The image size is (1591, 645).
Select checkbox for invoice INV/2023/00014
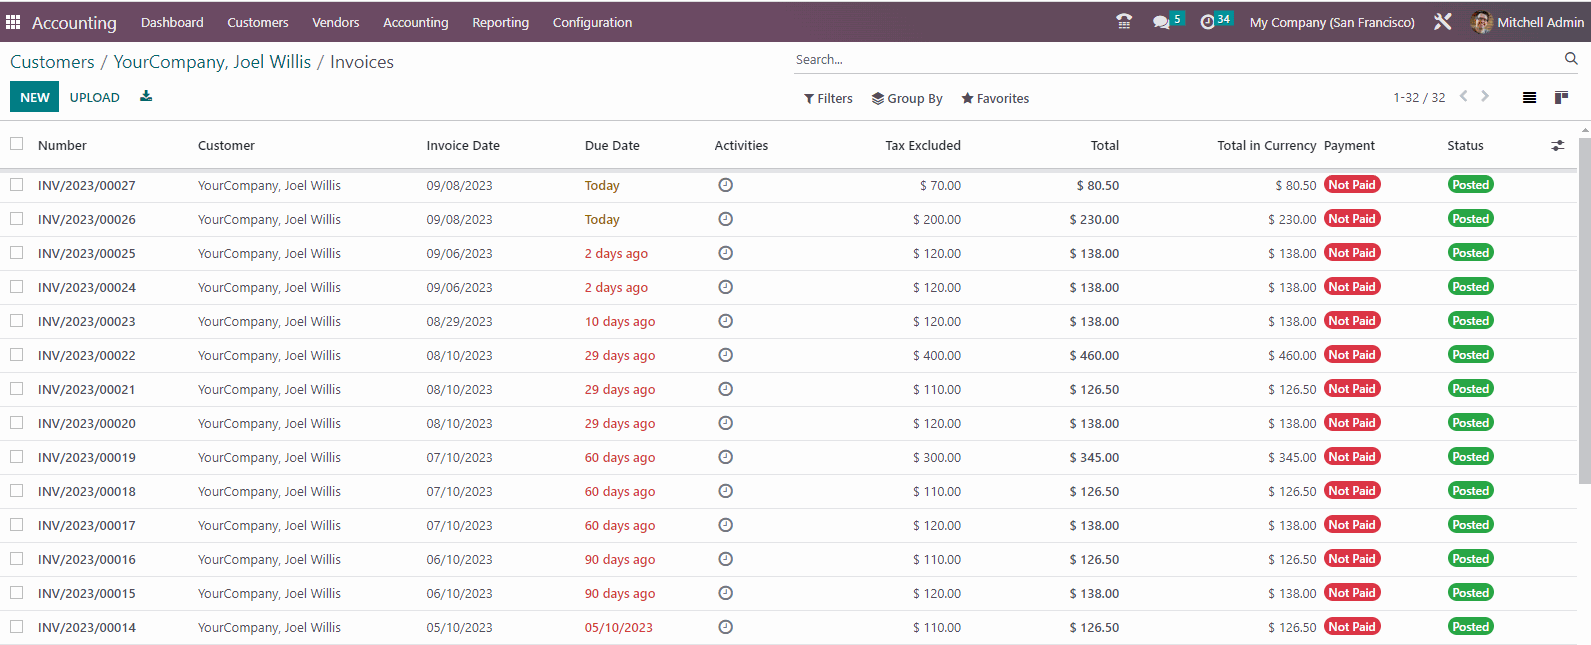coord(17,627)
